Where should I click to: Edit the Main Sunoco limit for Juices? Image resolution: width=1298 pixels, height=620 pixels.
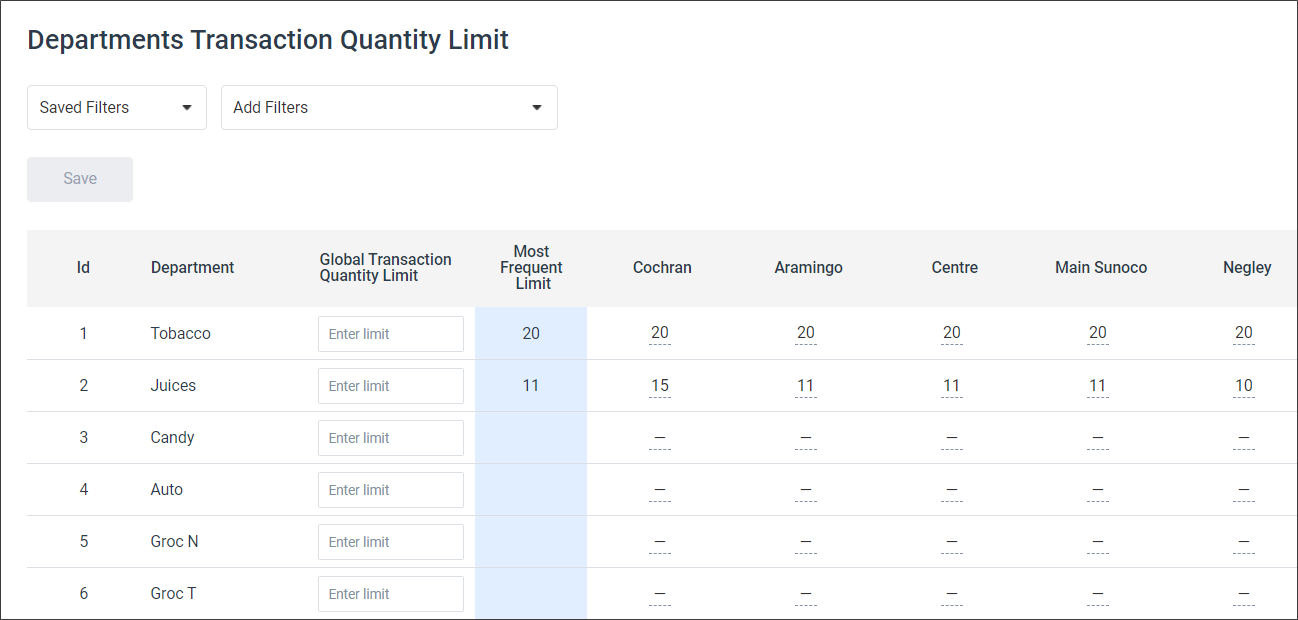(1097, 385)
